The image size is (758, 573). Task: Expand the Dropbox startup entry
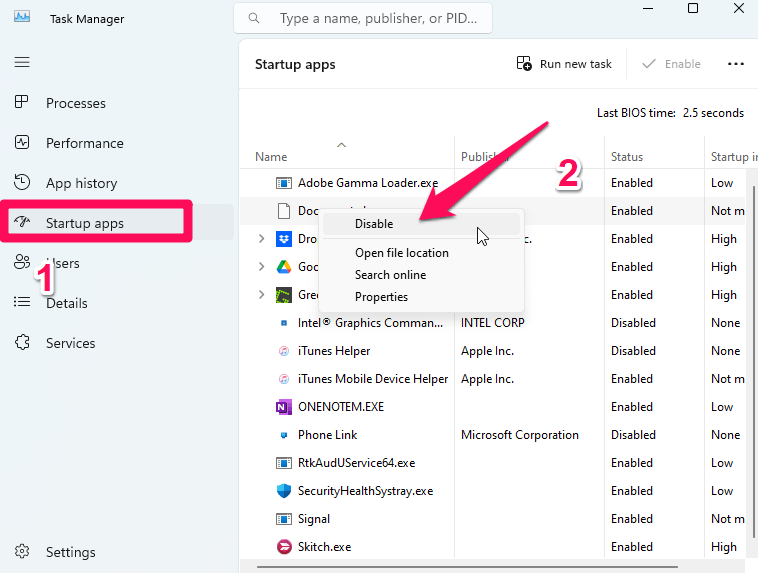click(x=261, y=239)
